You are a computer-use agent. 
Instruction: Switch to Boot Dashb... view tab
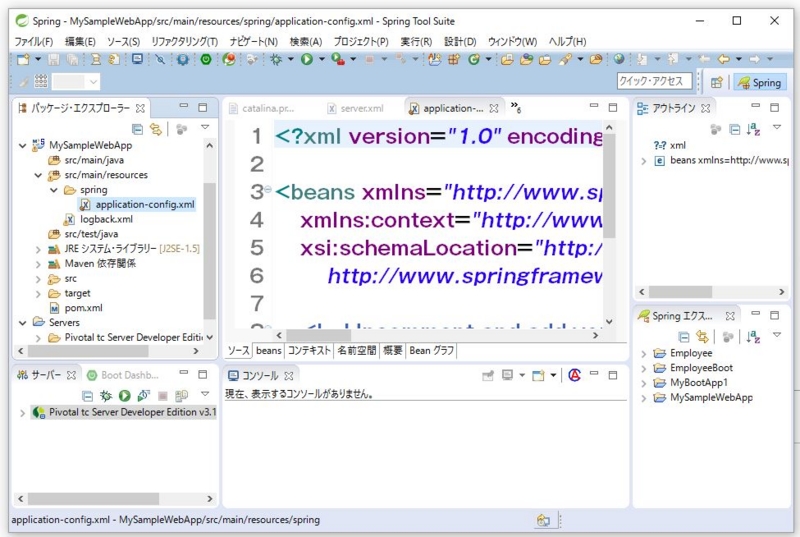[123, 375]
